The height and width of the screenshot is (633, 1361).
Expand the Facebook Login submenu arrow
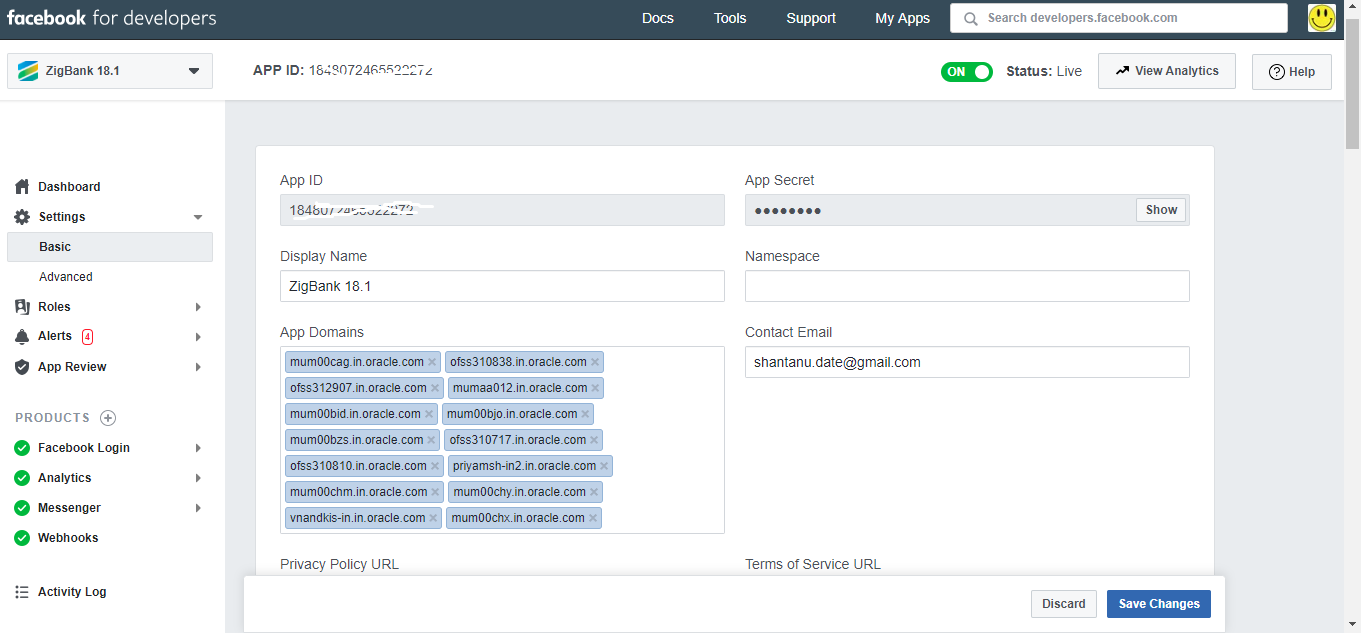pyautogui.click(x=198, y=448)
